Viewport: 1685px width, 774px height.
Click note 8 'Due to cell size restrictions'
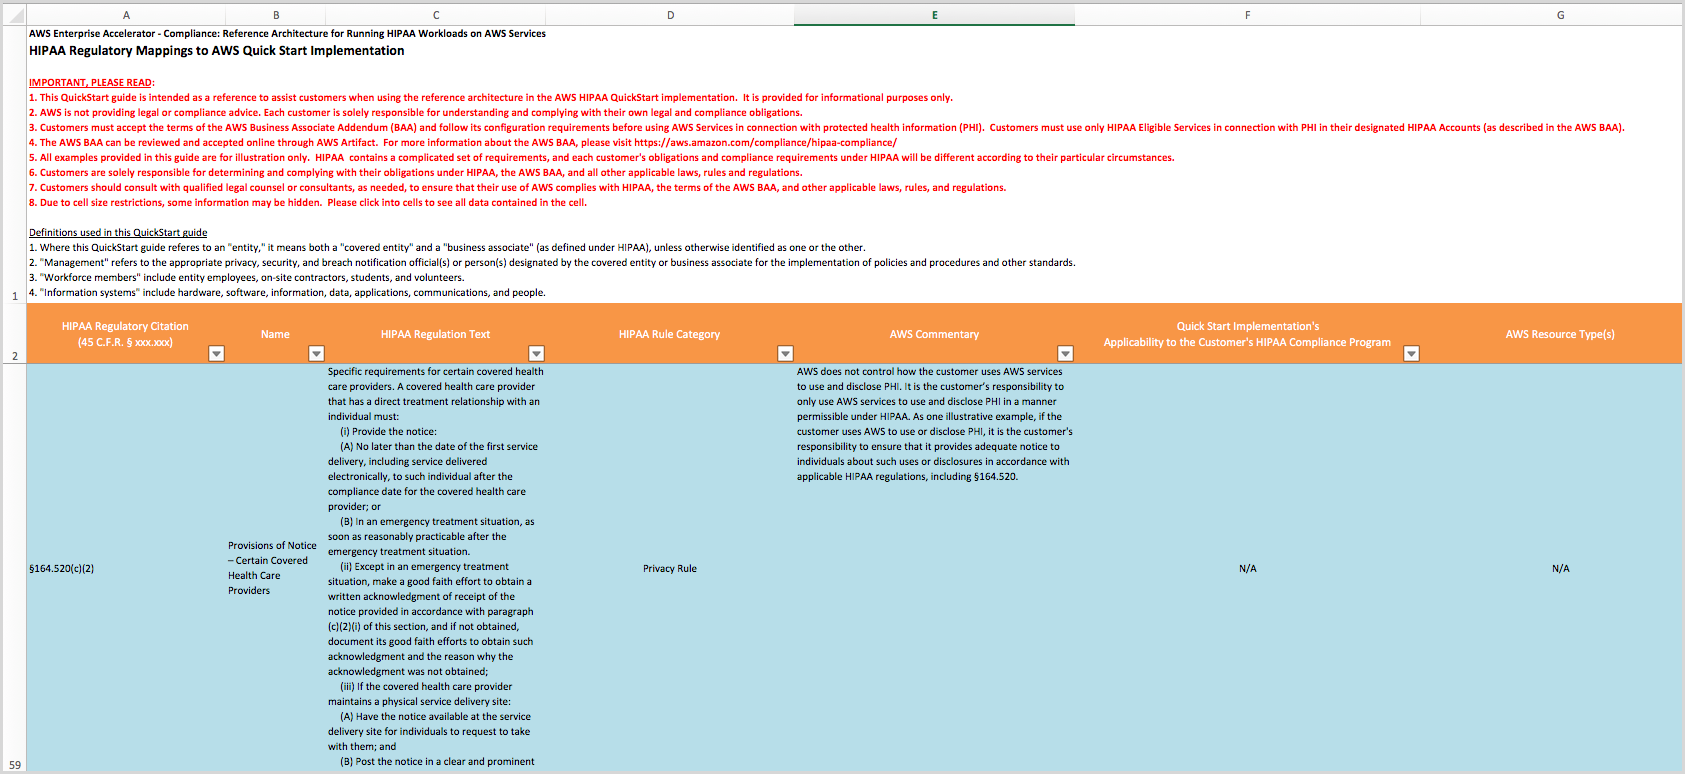[x=308, y=203]
